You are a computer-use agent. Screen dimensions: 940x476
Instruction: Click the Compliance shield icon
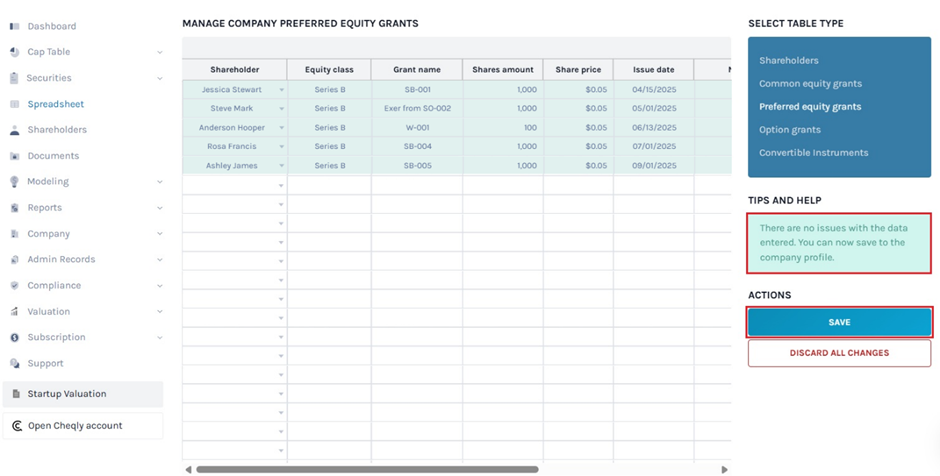(14, 285)
